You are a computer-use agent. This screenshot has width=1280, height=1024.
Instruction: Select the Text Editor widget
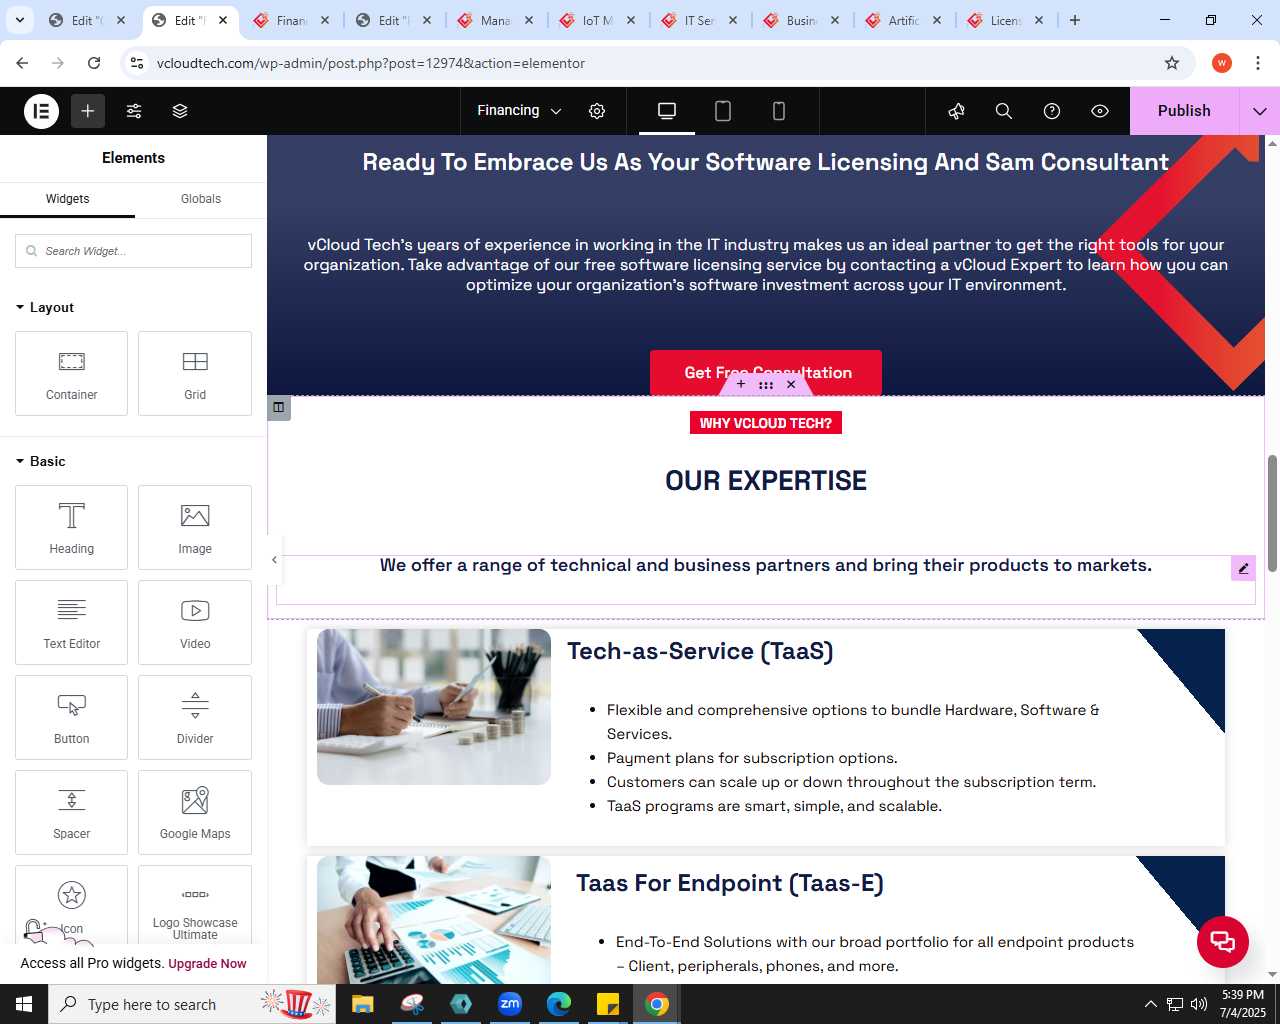click(x=71, y=622)
